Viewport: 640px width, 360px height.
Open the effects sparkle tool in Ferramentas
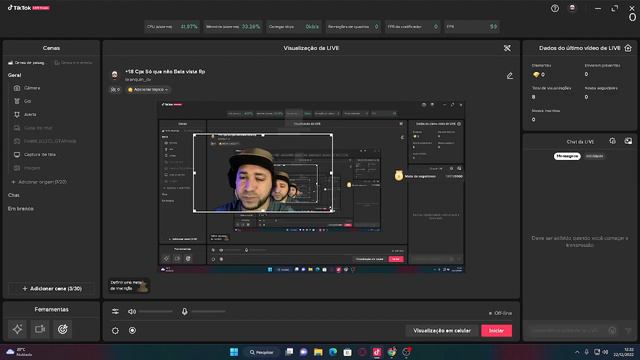coord(17,329)
